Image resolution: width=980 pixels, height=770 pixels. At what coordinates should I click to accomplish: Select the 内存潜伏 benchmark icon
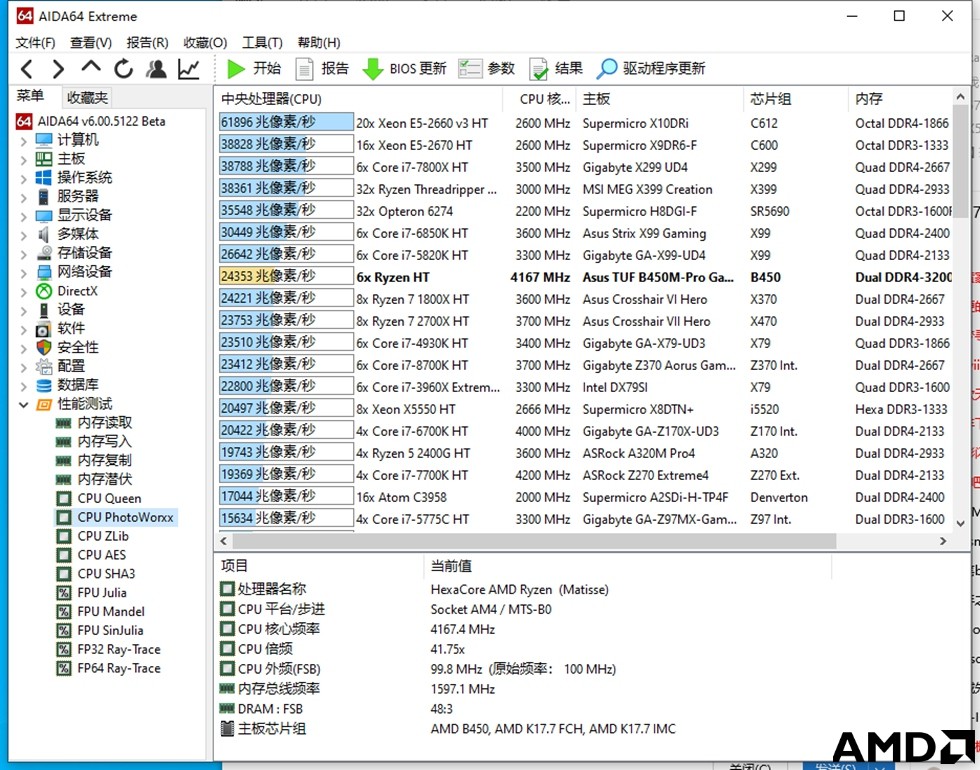click(x=63, y=479)
